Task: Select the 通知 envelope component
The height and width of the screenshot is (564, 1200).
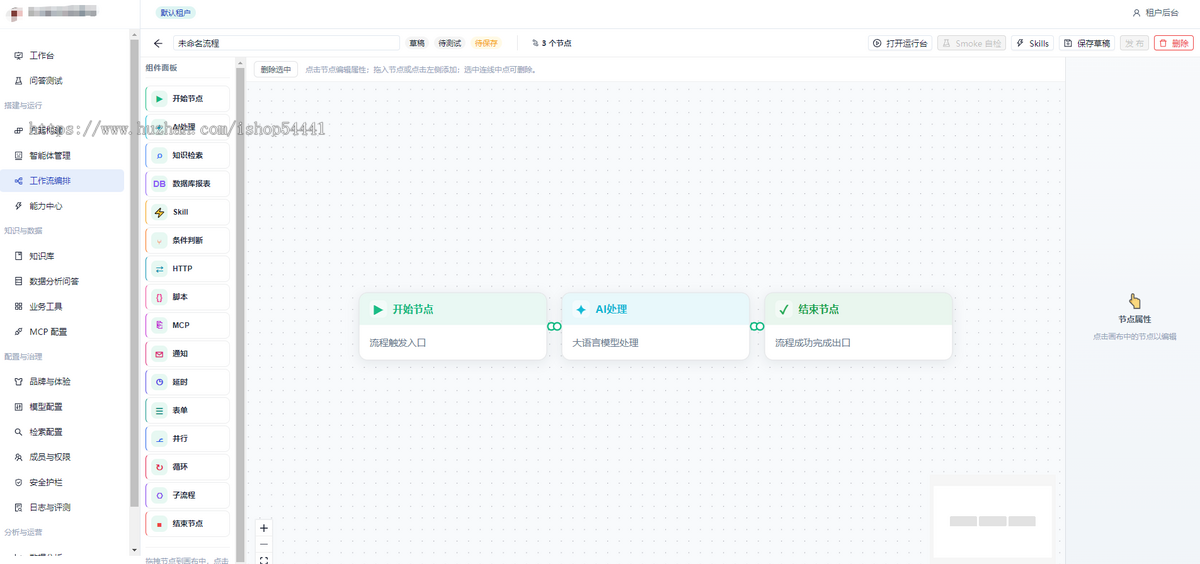Action: click(x=187, y=354)
